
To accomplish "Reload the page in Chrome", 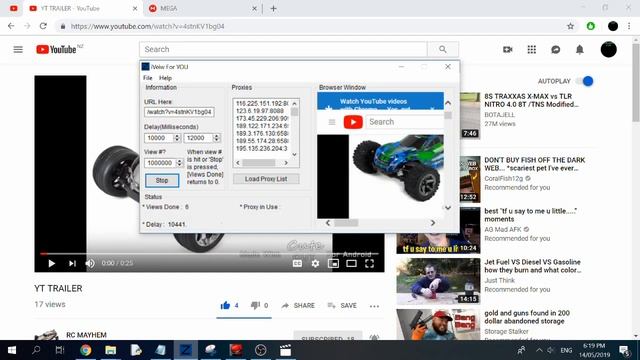I will (43, 26).
